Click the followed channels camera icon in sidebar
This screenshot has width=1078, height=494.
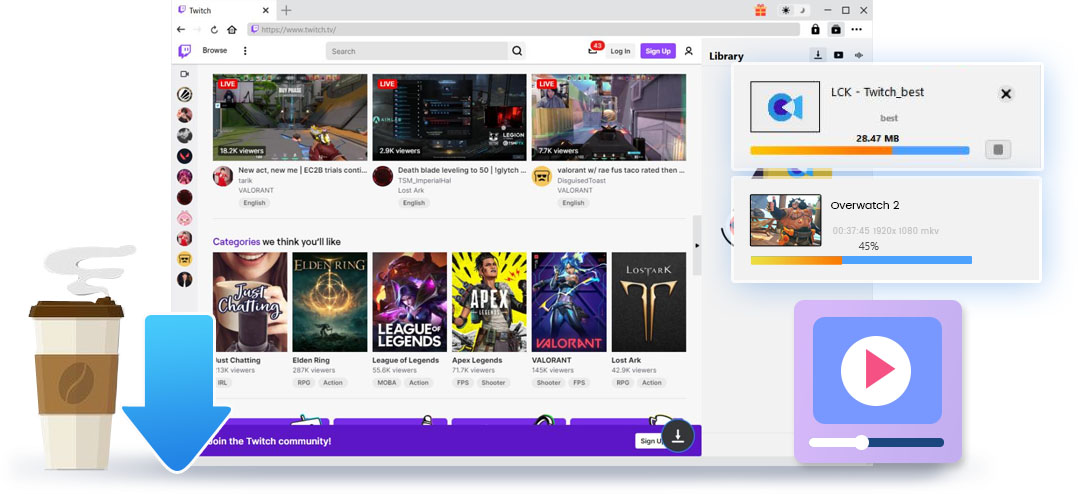pyautogui.click(x=184, y=74)
